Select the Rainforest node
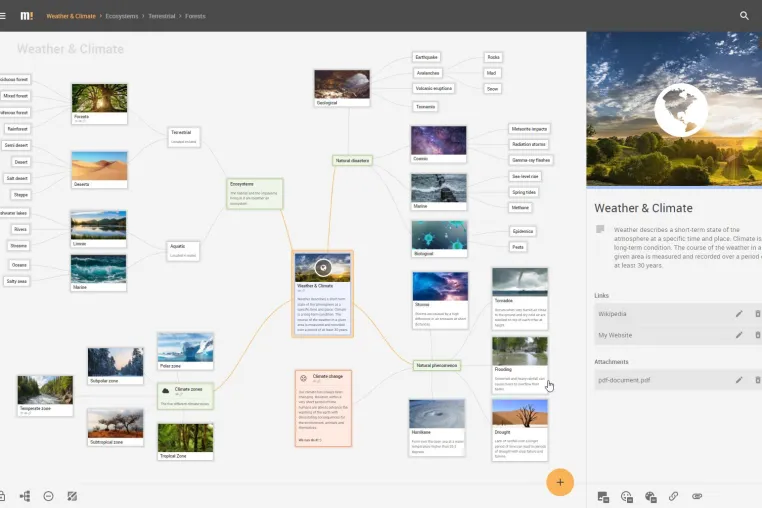 click(17, 129)
